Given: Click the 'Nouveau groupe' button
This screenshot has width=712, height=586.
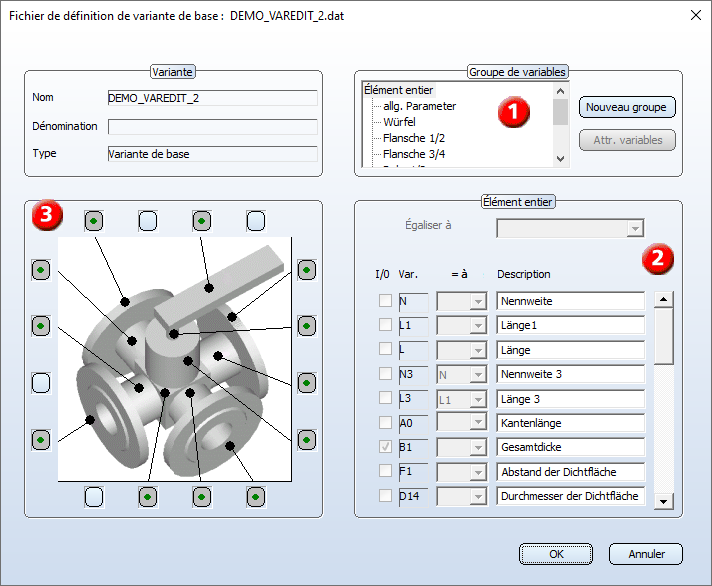Looking at the screenshot, I should (x=627, y=107).
